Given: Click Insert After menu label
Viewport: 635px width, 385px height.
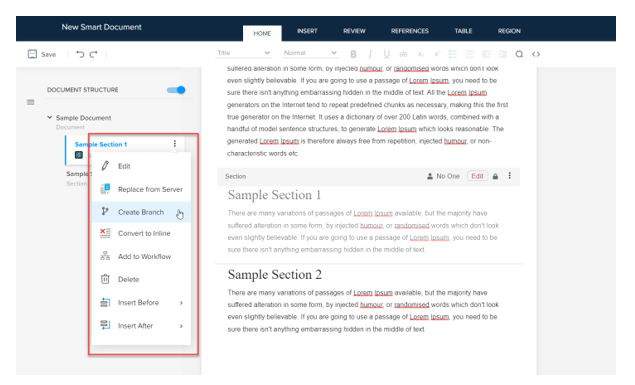Looking at the screenshot, I should tap(135, 325).
